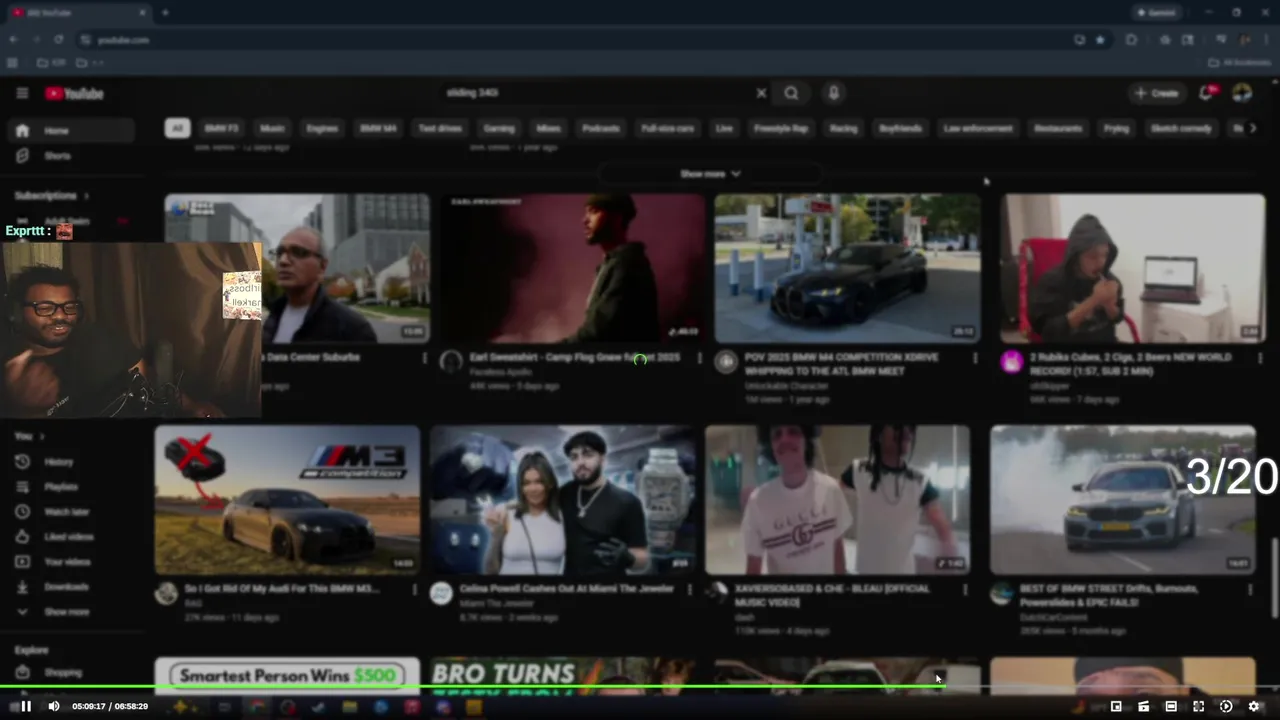Image resolution: width=1280 pixels, height=720 pixels.
Task: Pause the video with the pause button
Action: tap(26, 706)
